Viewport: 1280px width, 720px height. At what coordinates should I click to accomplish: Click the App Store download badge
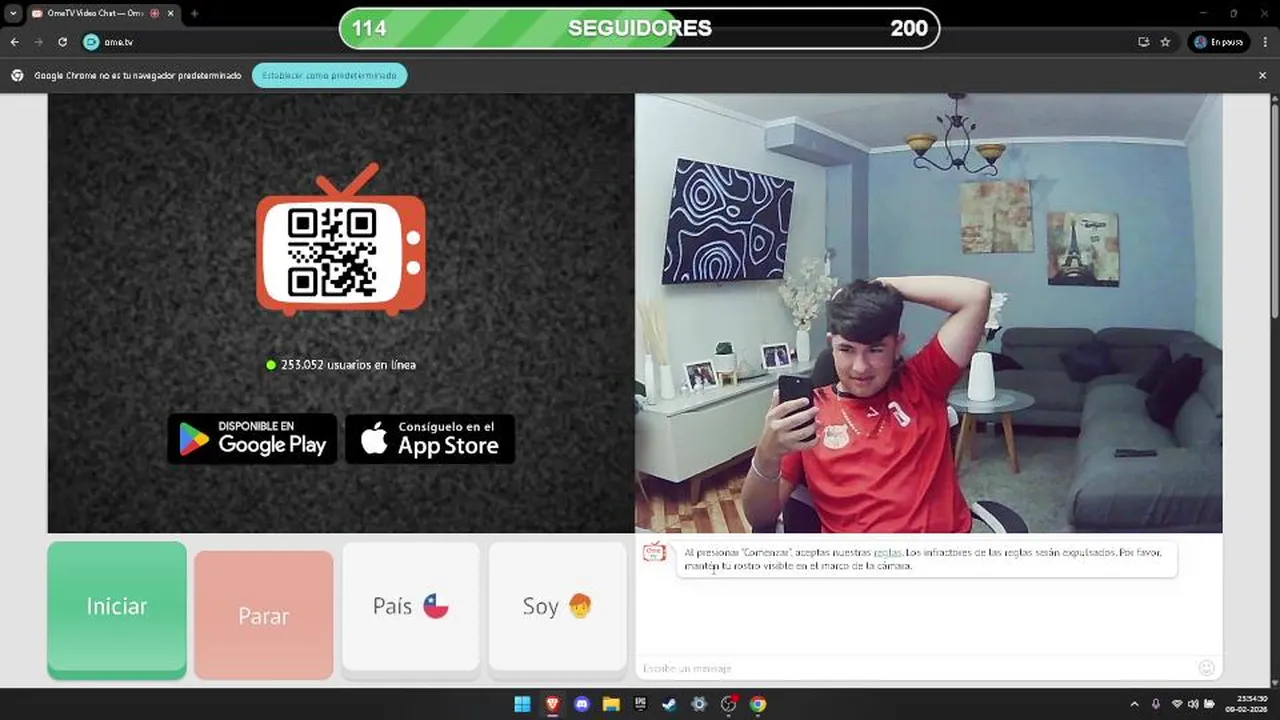tap(430, 439)
